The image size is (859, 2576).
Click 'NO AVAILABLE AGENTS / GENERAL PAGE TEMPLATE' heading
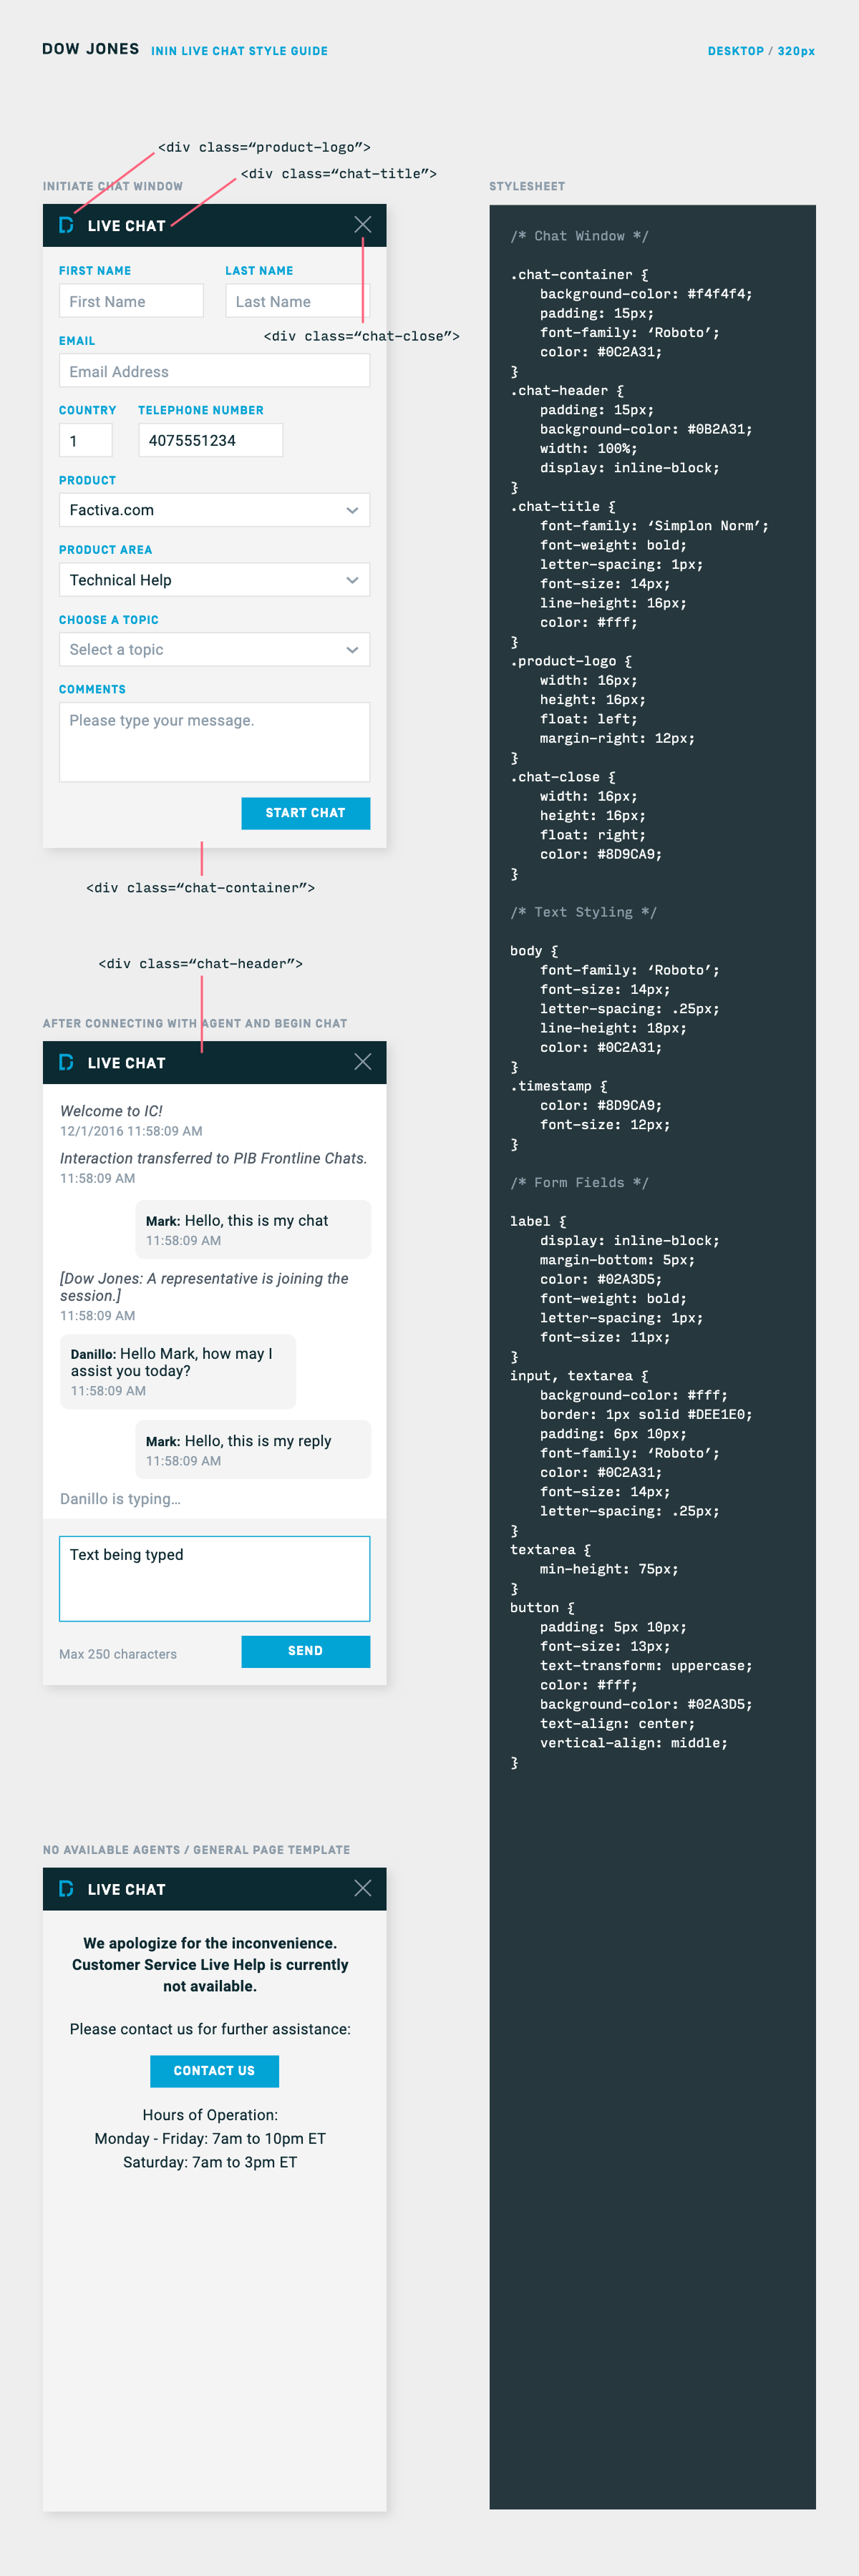(196, 1850)
